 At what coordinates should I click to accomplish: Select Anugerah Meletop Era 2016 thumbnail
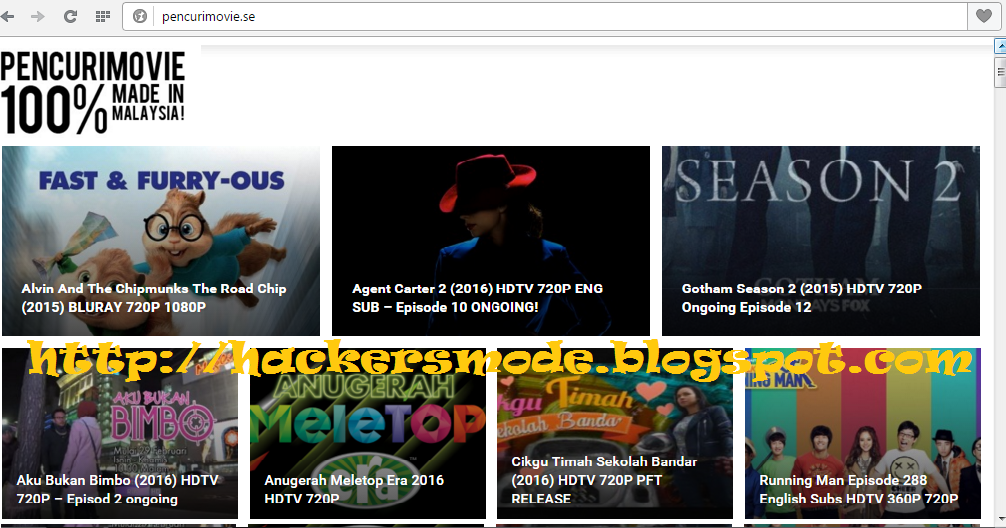pyautogui.click(x=368, y=433)
